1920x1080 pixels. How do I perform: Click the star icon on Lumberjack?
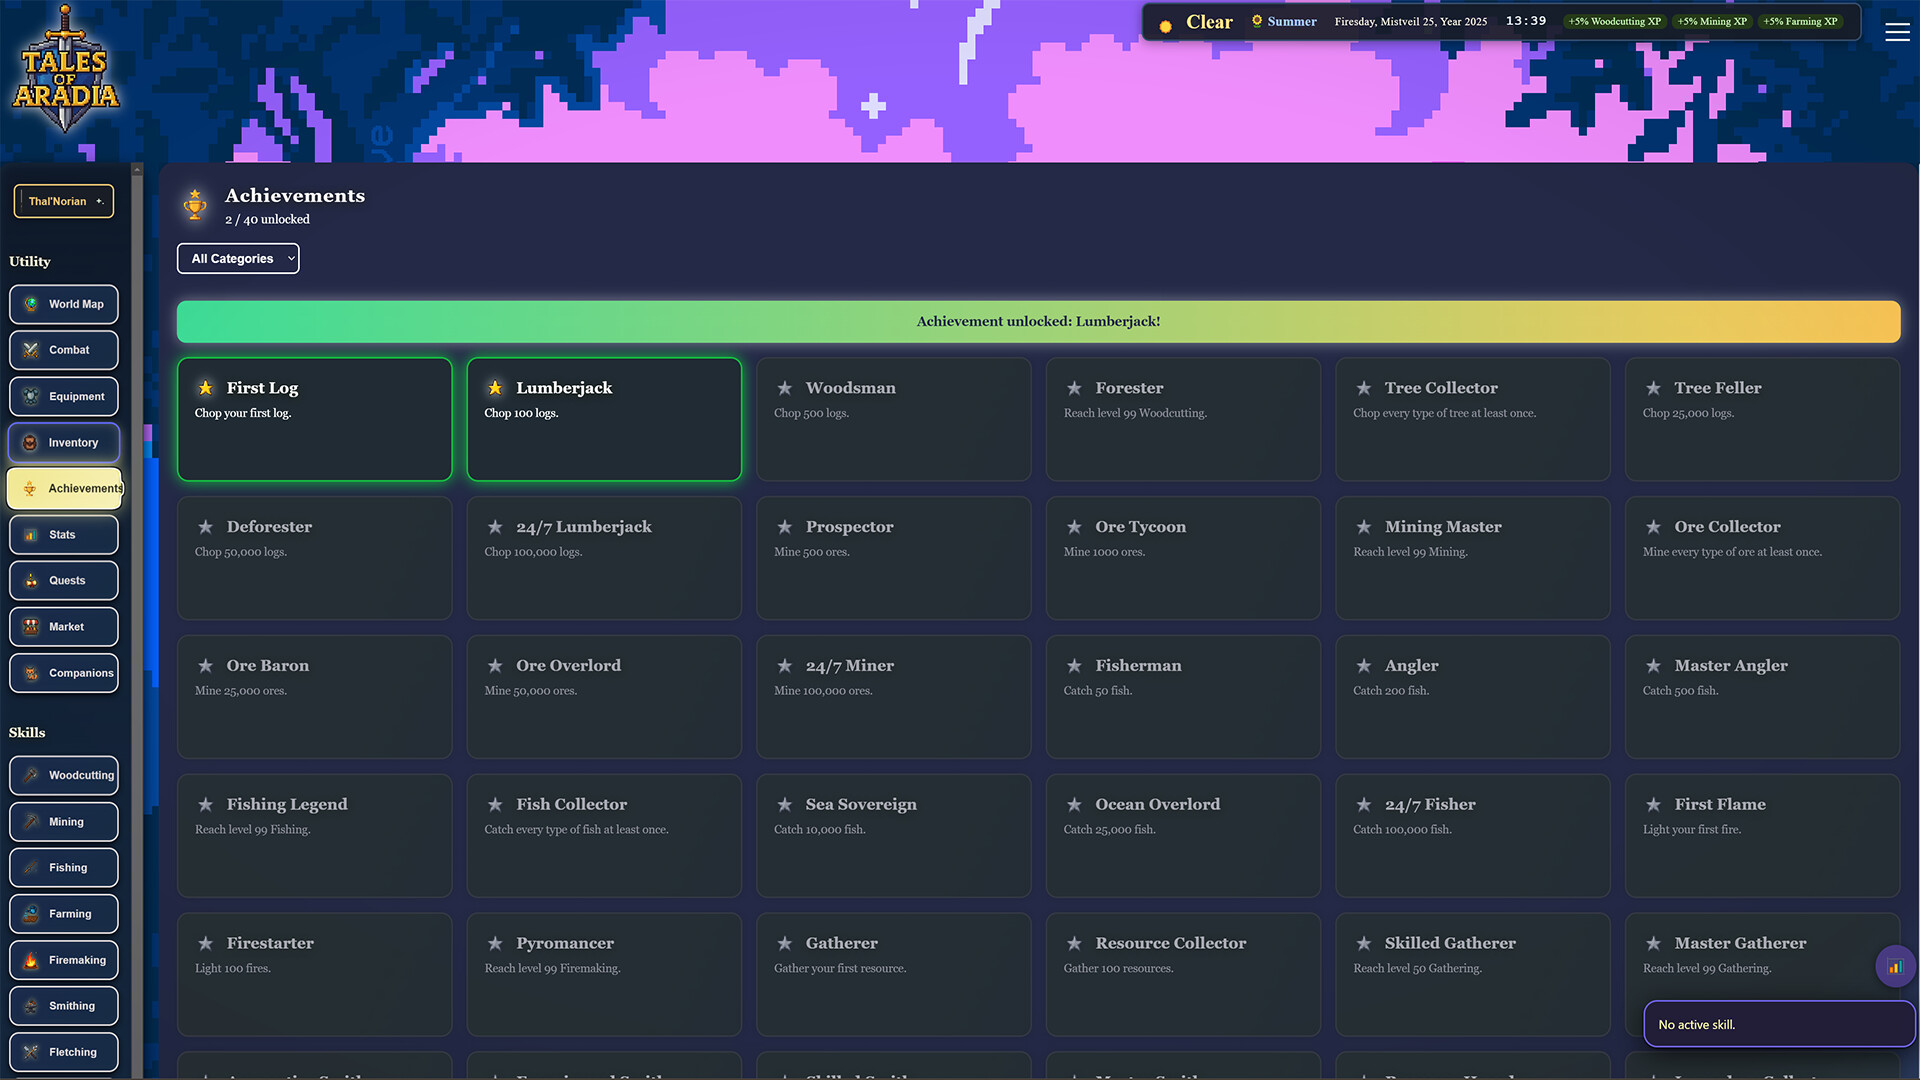[495, 388]
